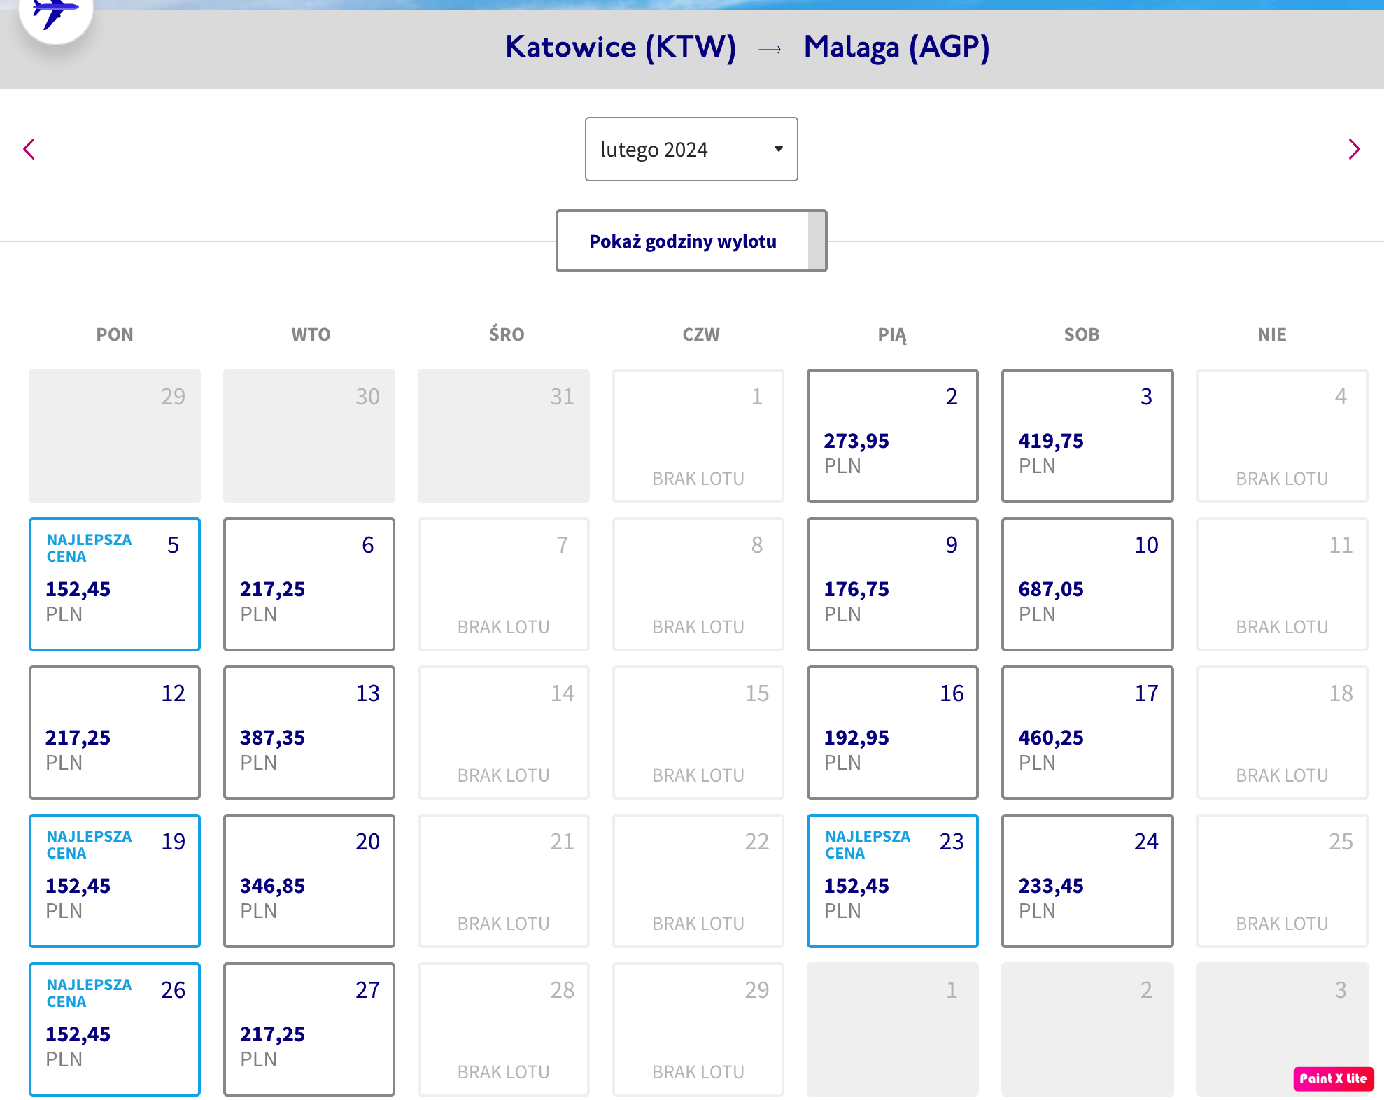1384x1100 pixels.
Task: Click greyed-out January 31 cell
Action: [x=504, y=436]
